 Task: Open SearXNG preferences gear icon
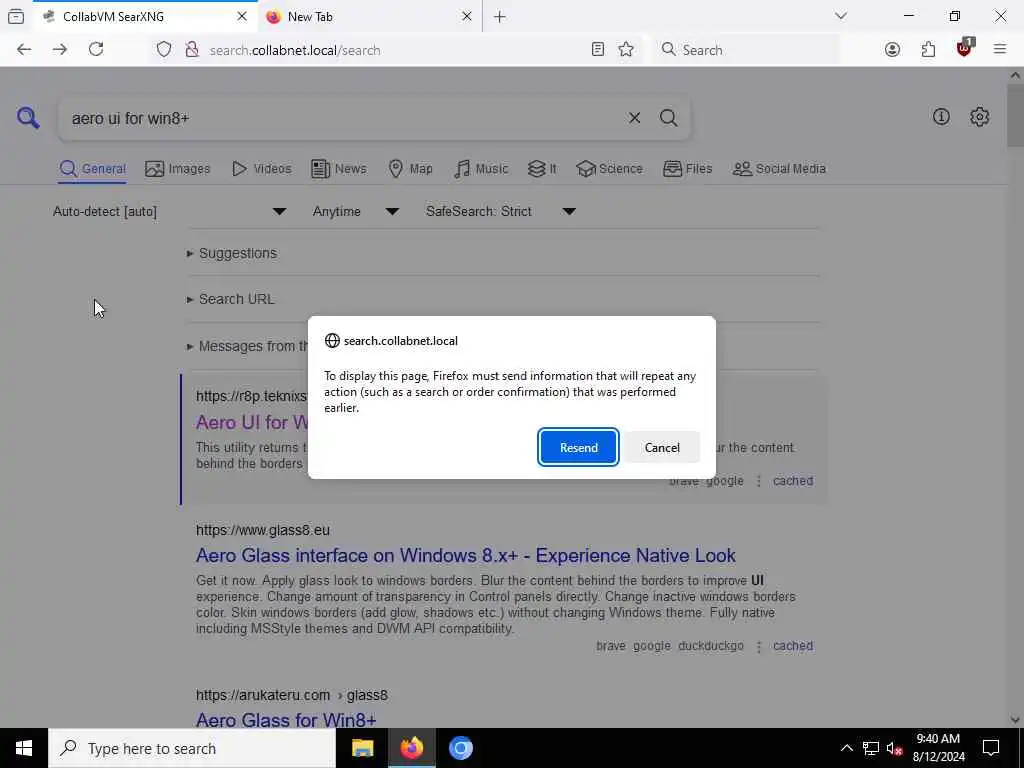pyautogui.click(x=979, y=117)
